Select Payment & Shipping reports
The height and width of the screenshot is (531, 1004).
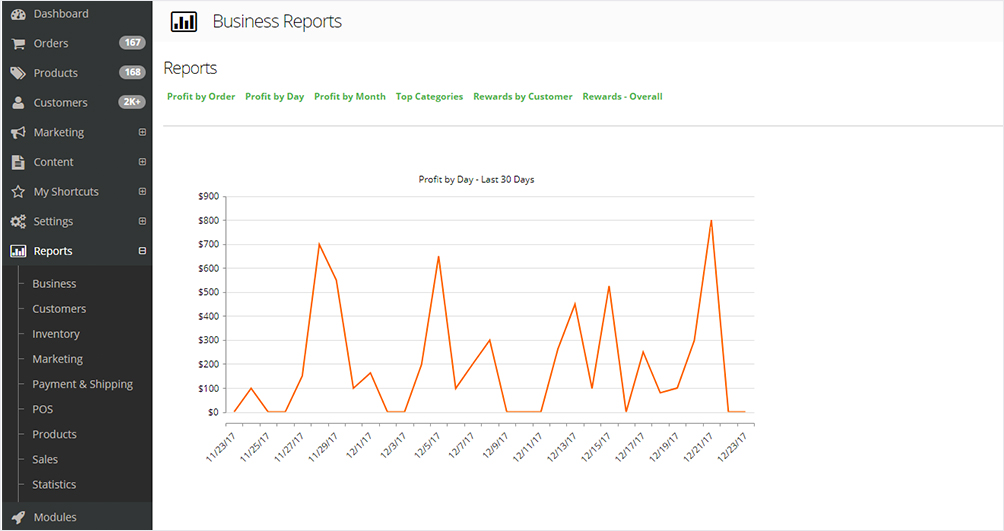(82, 384)
